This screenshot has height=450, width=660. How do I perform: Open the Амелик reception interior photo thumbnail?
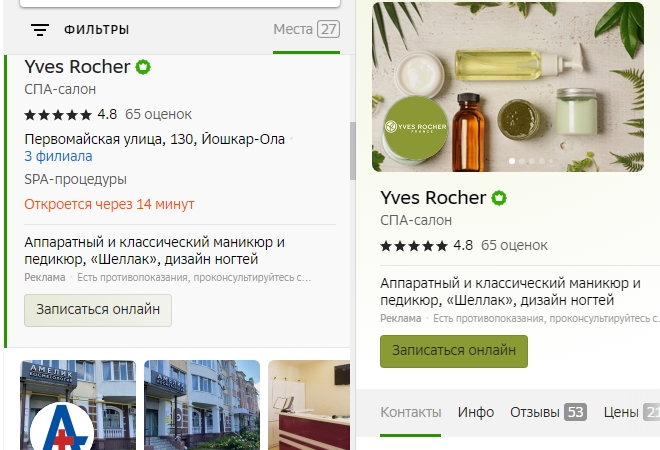click(309, 405)
